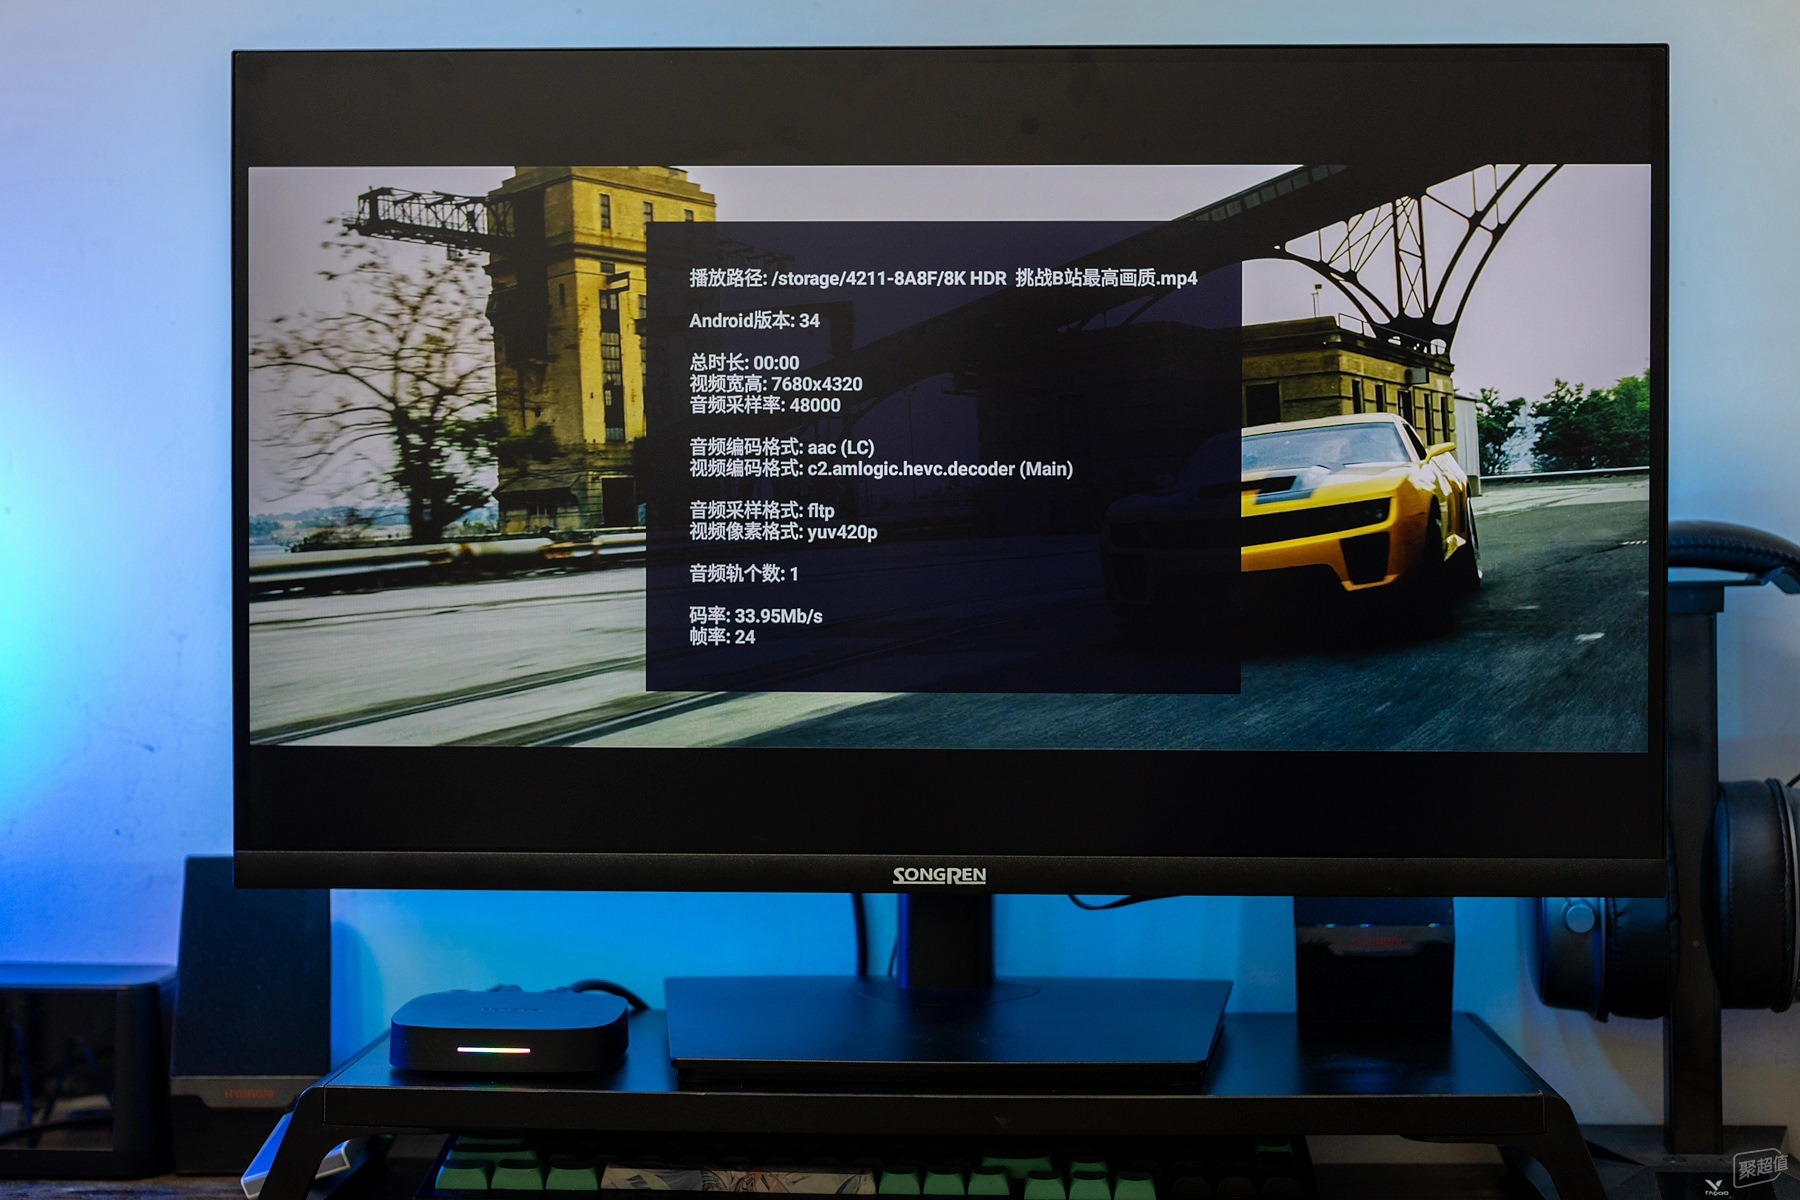This screenshot has height=1200, width=1800.
Task: Click the playback path line ending in .mp4
Action: (943, 278)
